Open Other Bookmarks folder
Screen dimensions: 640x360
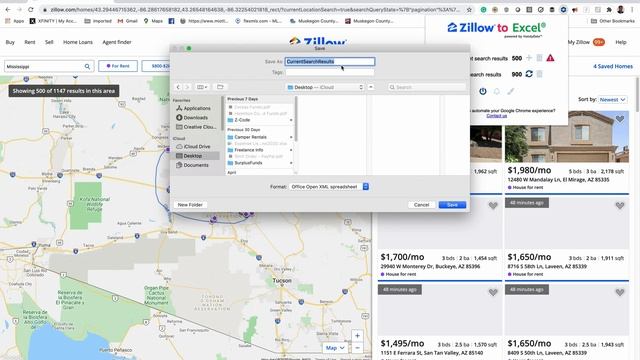click(613, 21)
